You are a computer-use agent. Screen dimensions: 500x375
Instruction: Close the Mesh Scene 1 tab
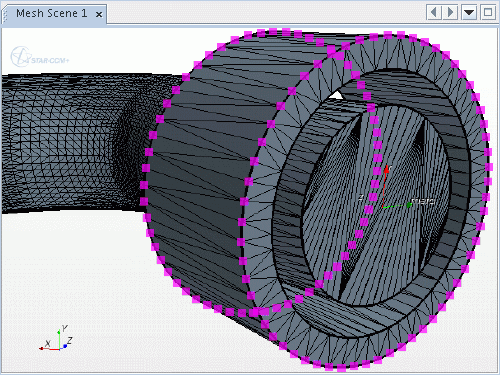click(99, 14)
